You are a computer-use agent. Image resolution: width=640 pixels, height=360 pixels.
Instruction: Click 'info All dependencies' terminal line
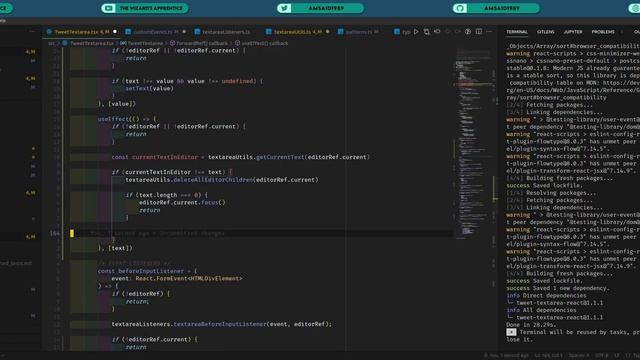click(540, 310)
